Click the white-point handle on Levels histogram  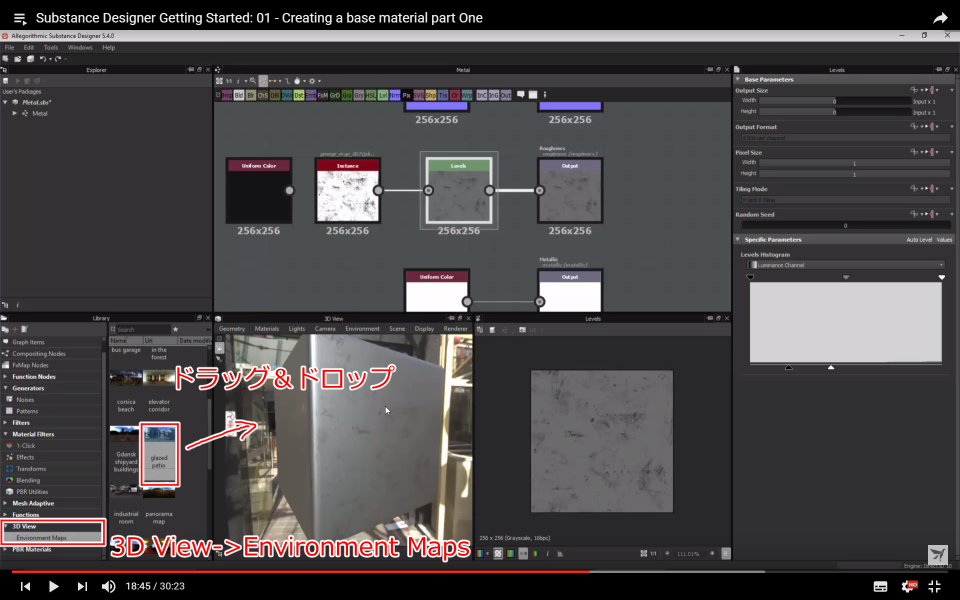click(942, 277)
